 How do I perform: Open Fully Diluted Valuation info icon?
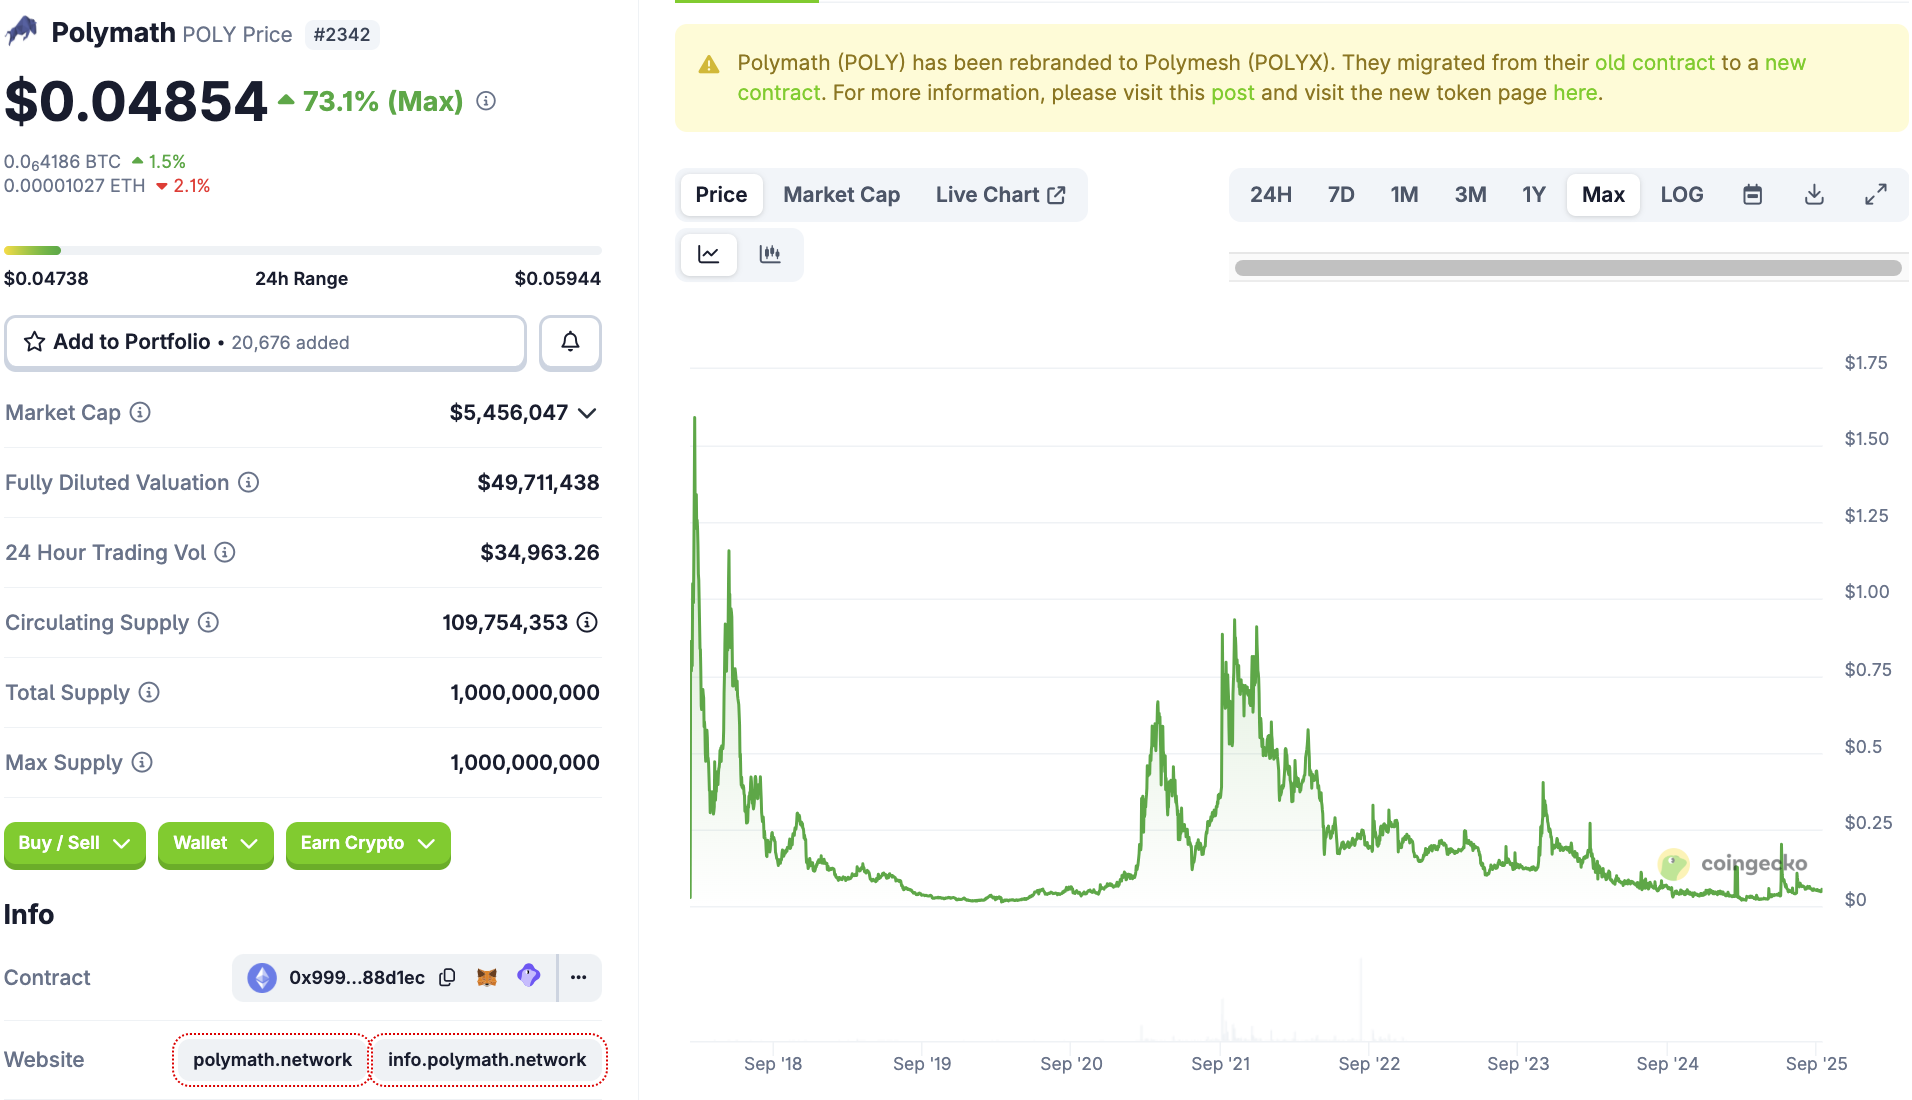249,482
